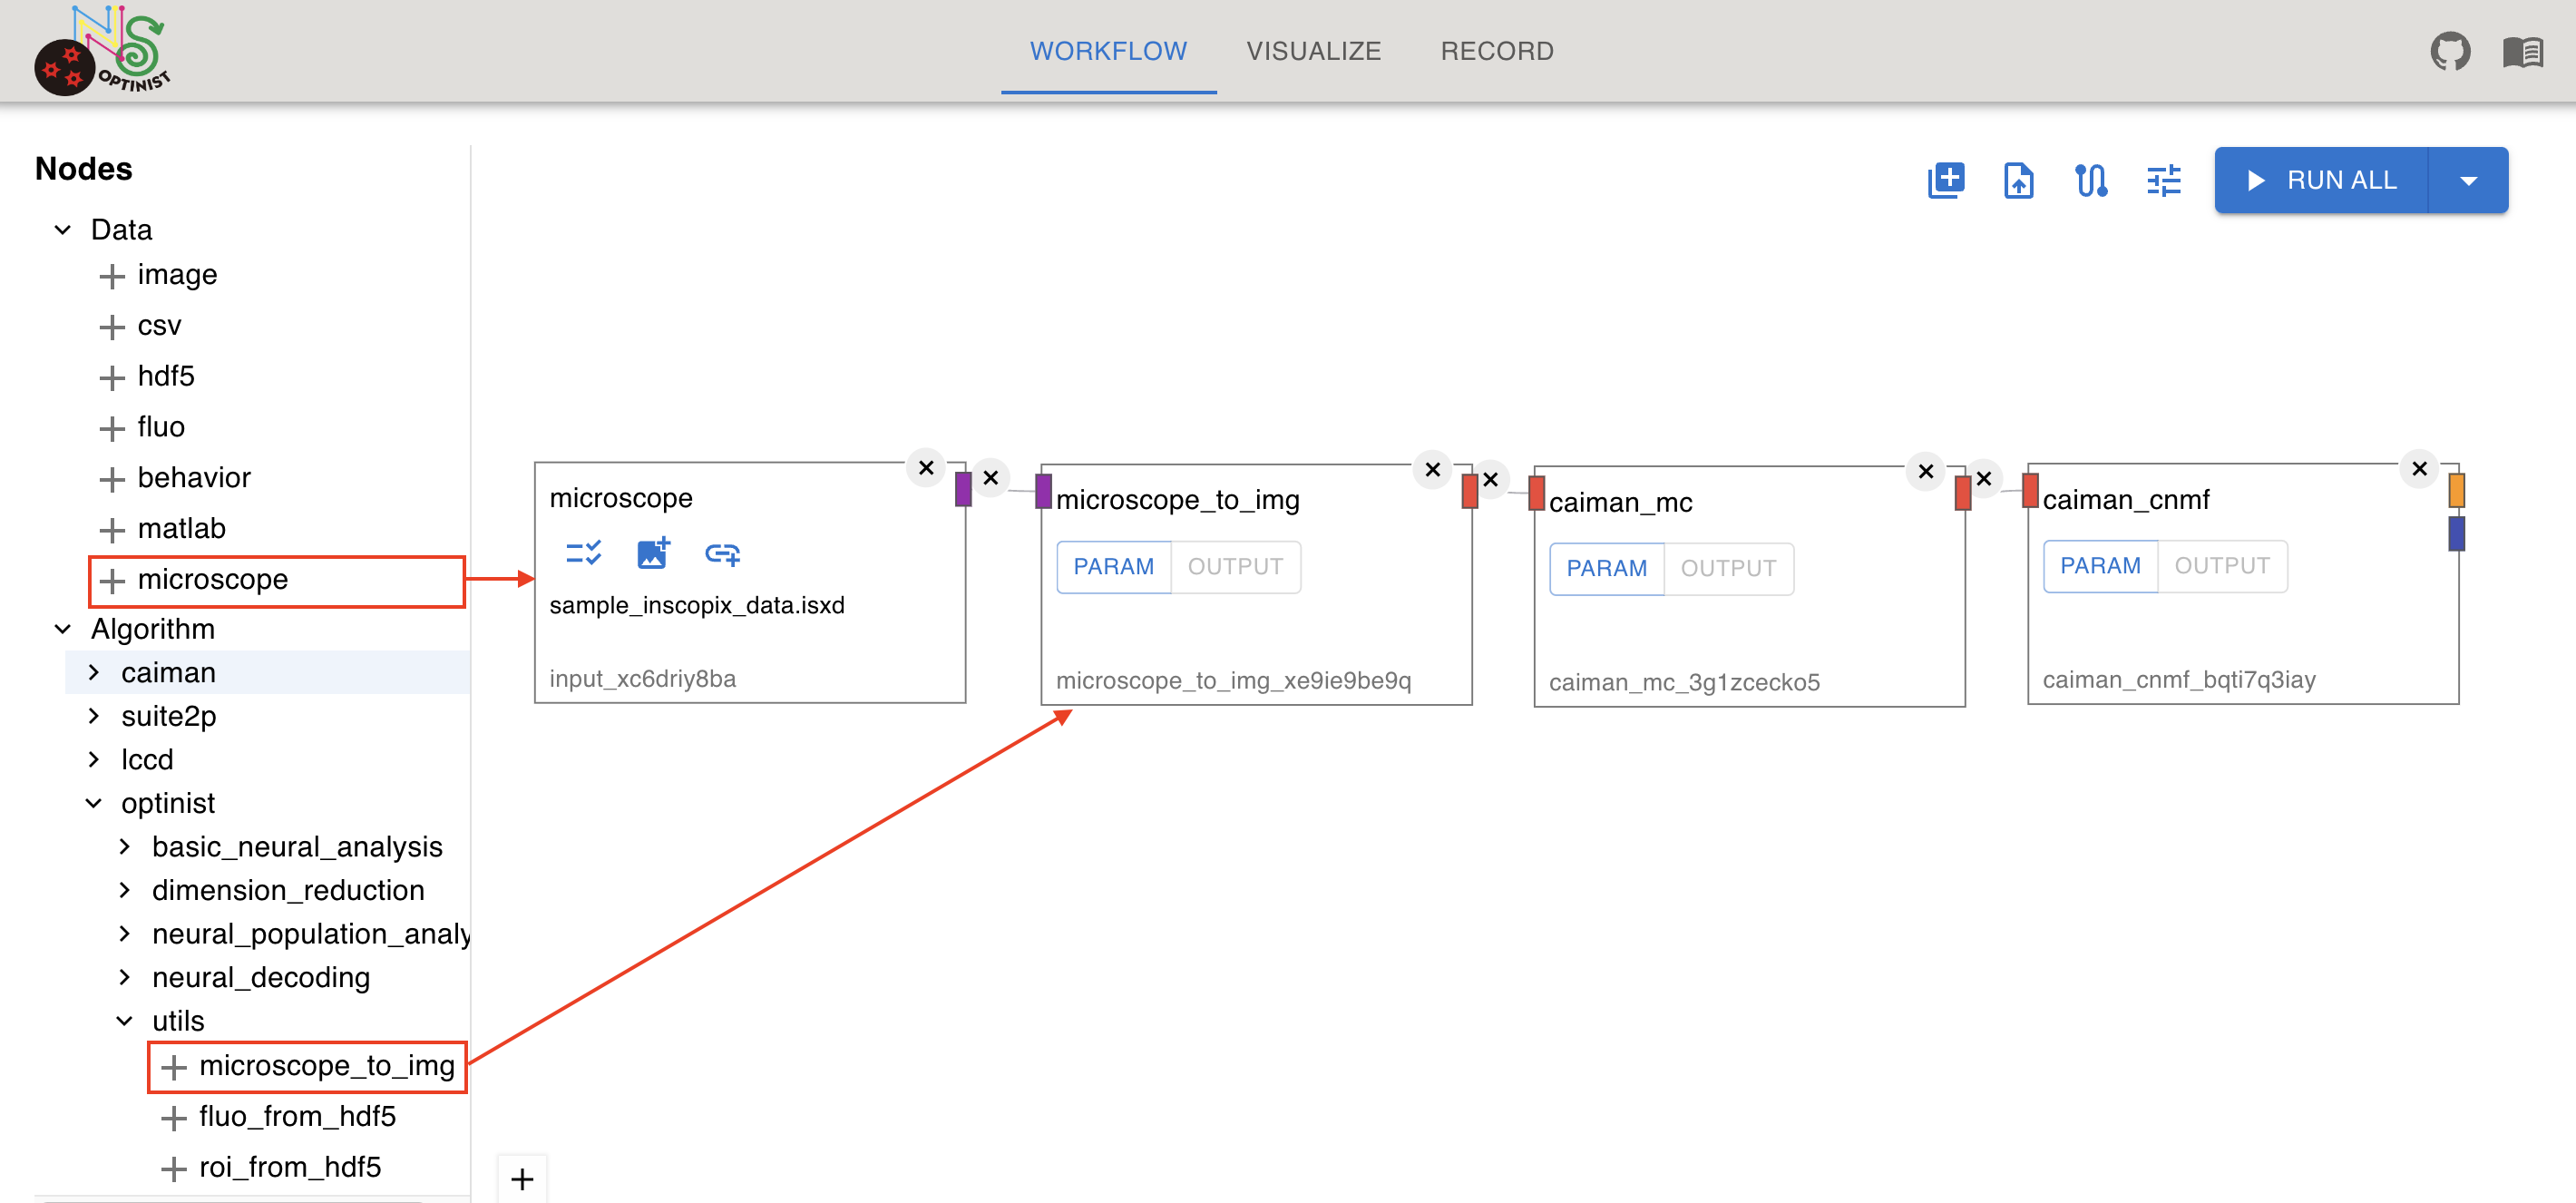Open the NWB settings sliders icon
The width and height of the screenshot is (2576, 1203).
(2163, 181)
